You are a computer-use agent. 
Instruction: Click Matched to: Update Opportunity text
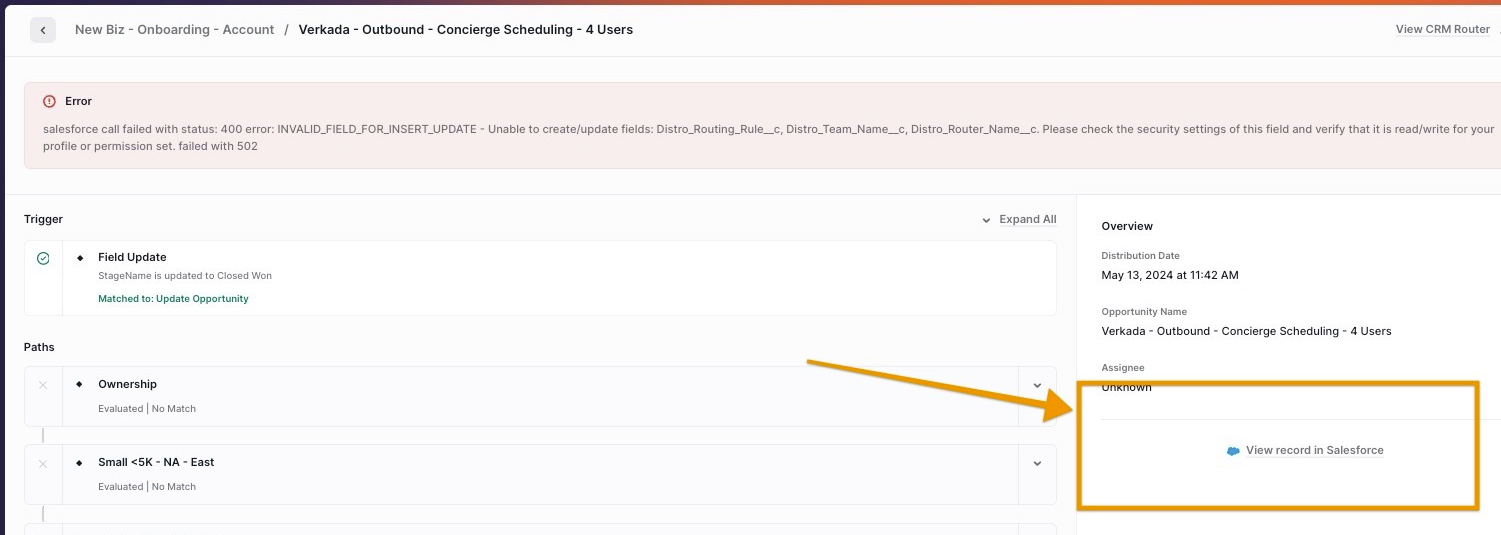(173, 299)
